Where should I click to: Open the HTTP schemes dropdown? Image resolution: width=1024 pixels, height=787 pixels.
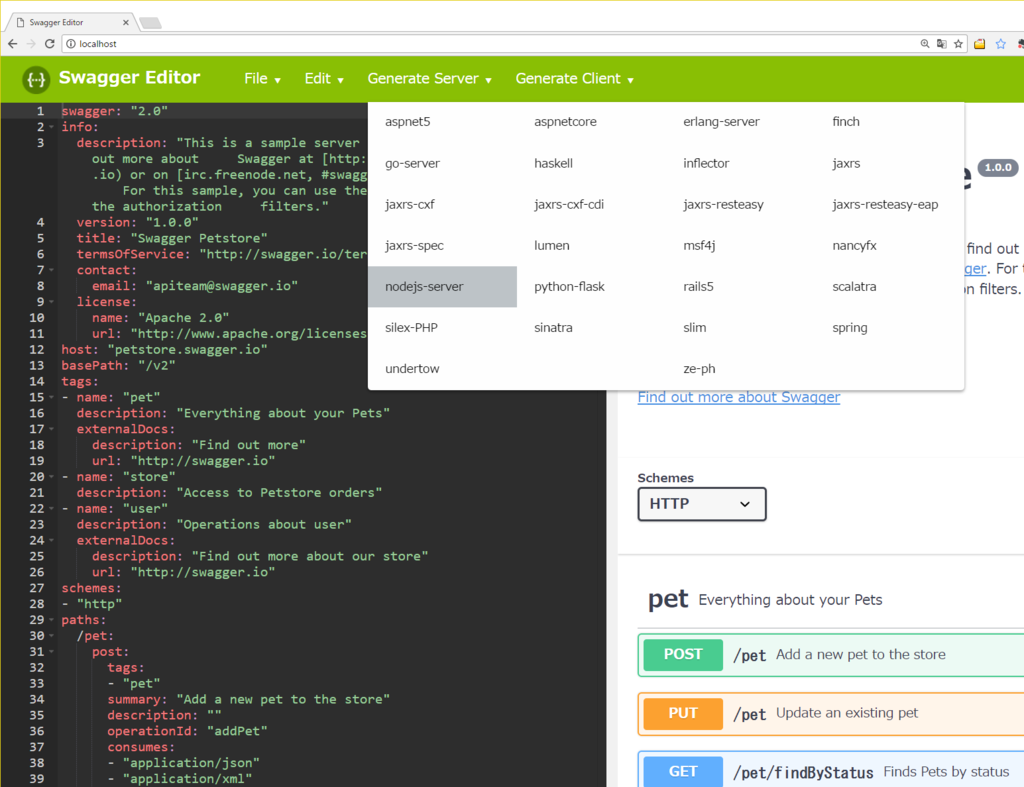click(701, 504)
